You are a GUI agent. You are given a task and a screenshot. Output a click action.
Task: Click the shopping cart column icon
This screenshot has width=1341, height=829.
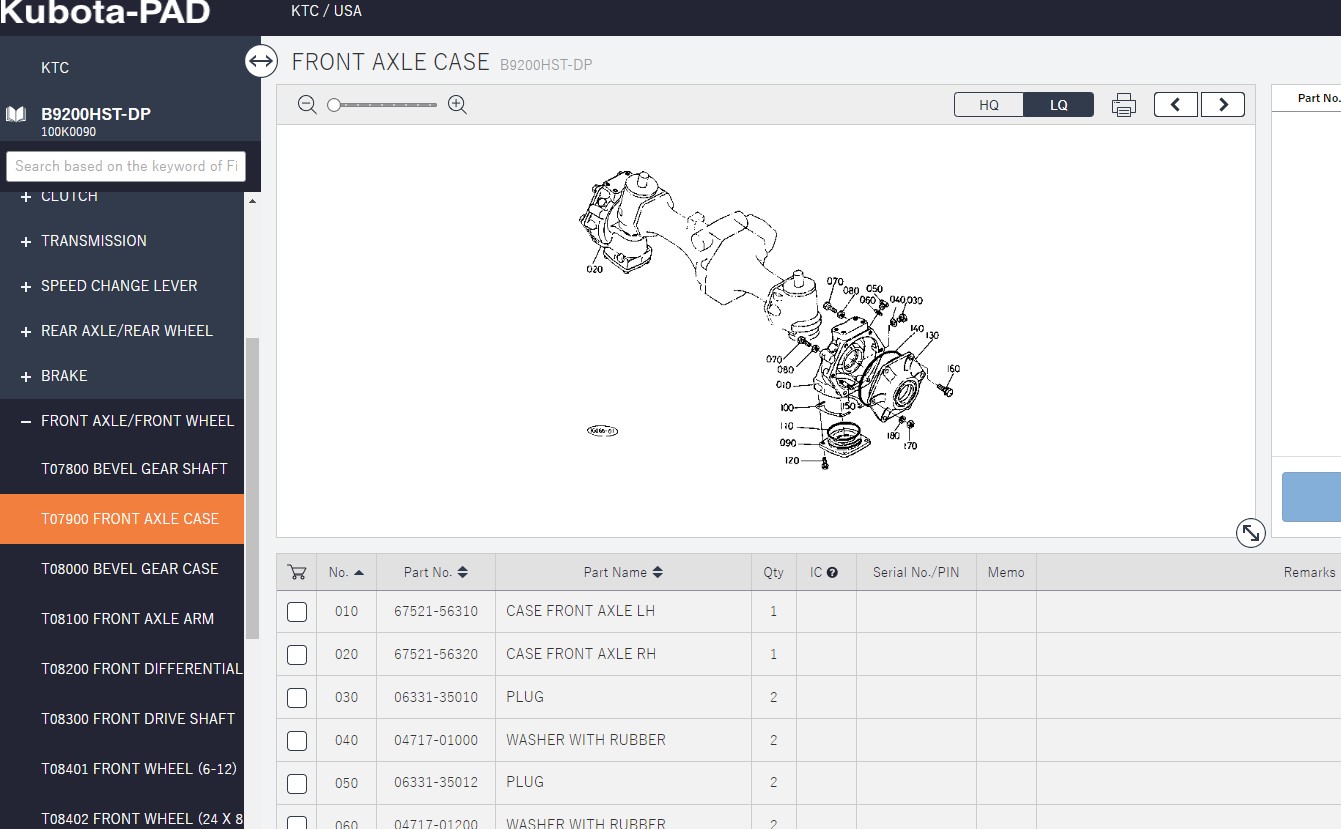coord(296,572)
